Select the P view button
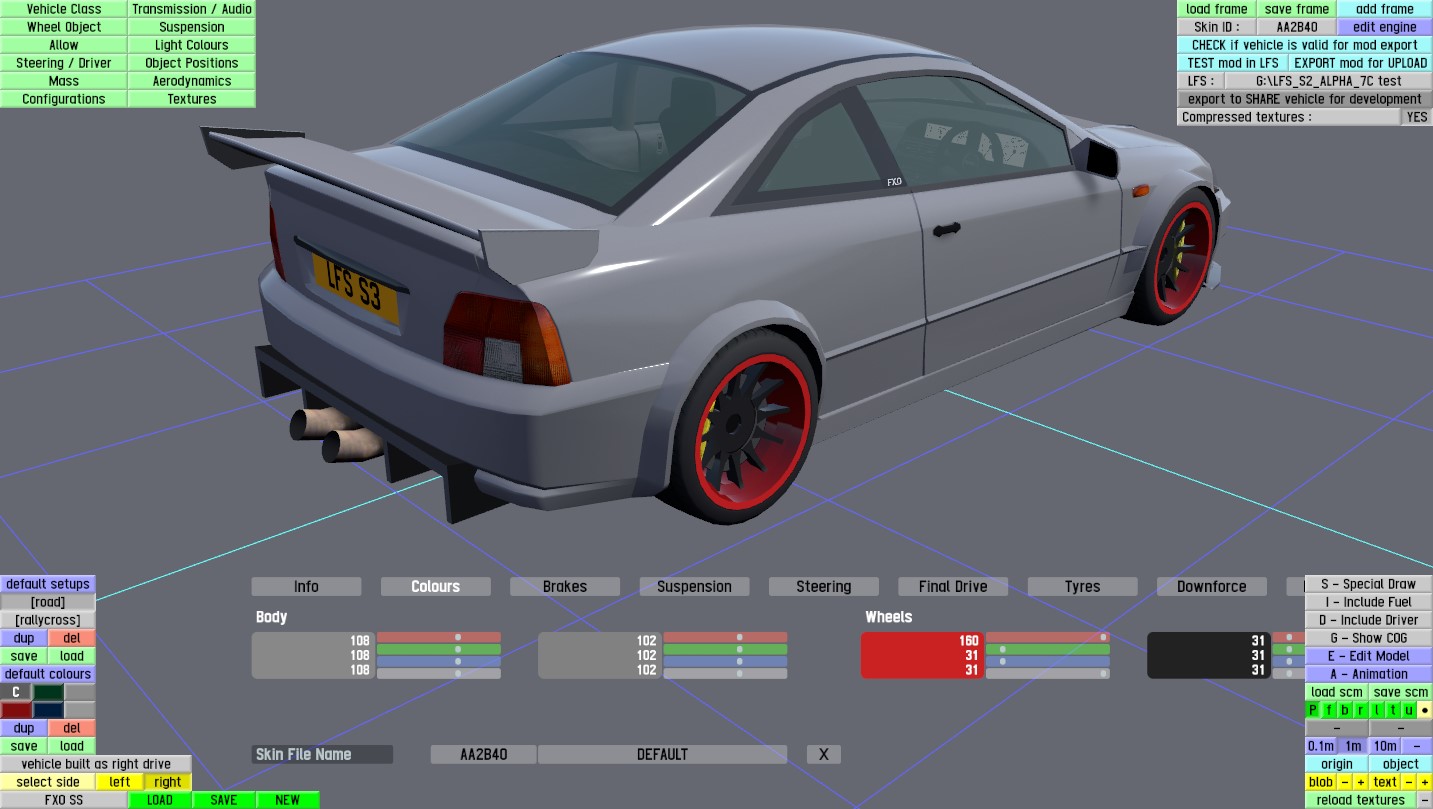This screenshot has height=809, width=1433. (x=1313, y=710)
